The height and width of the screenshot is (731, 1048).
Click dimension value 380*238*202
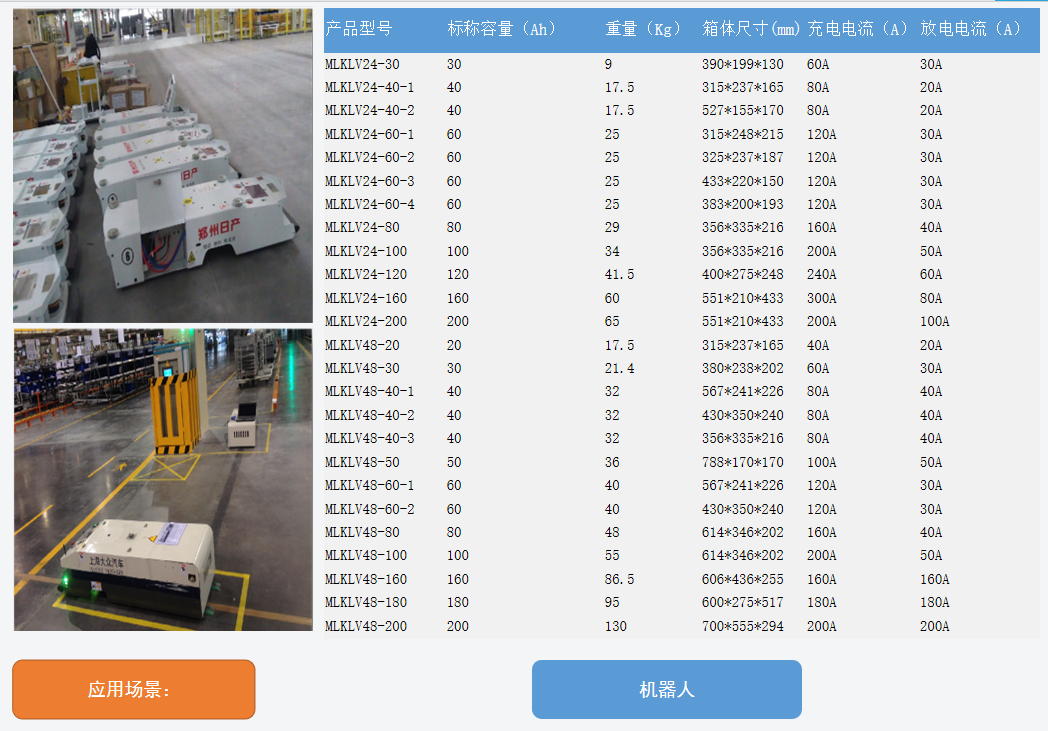pos(743,368)
